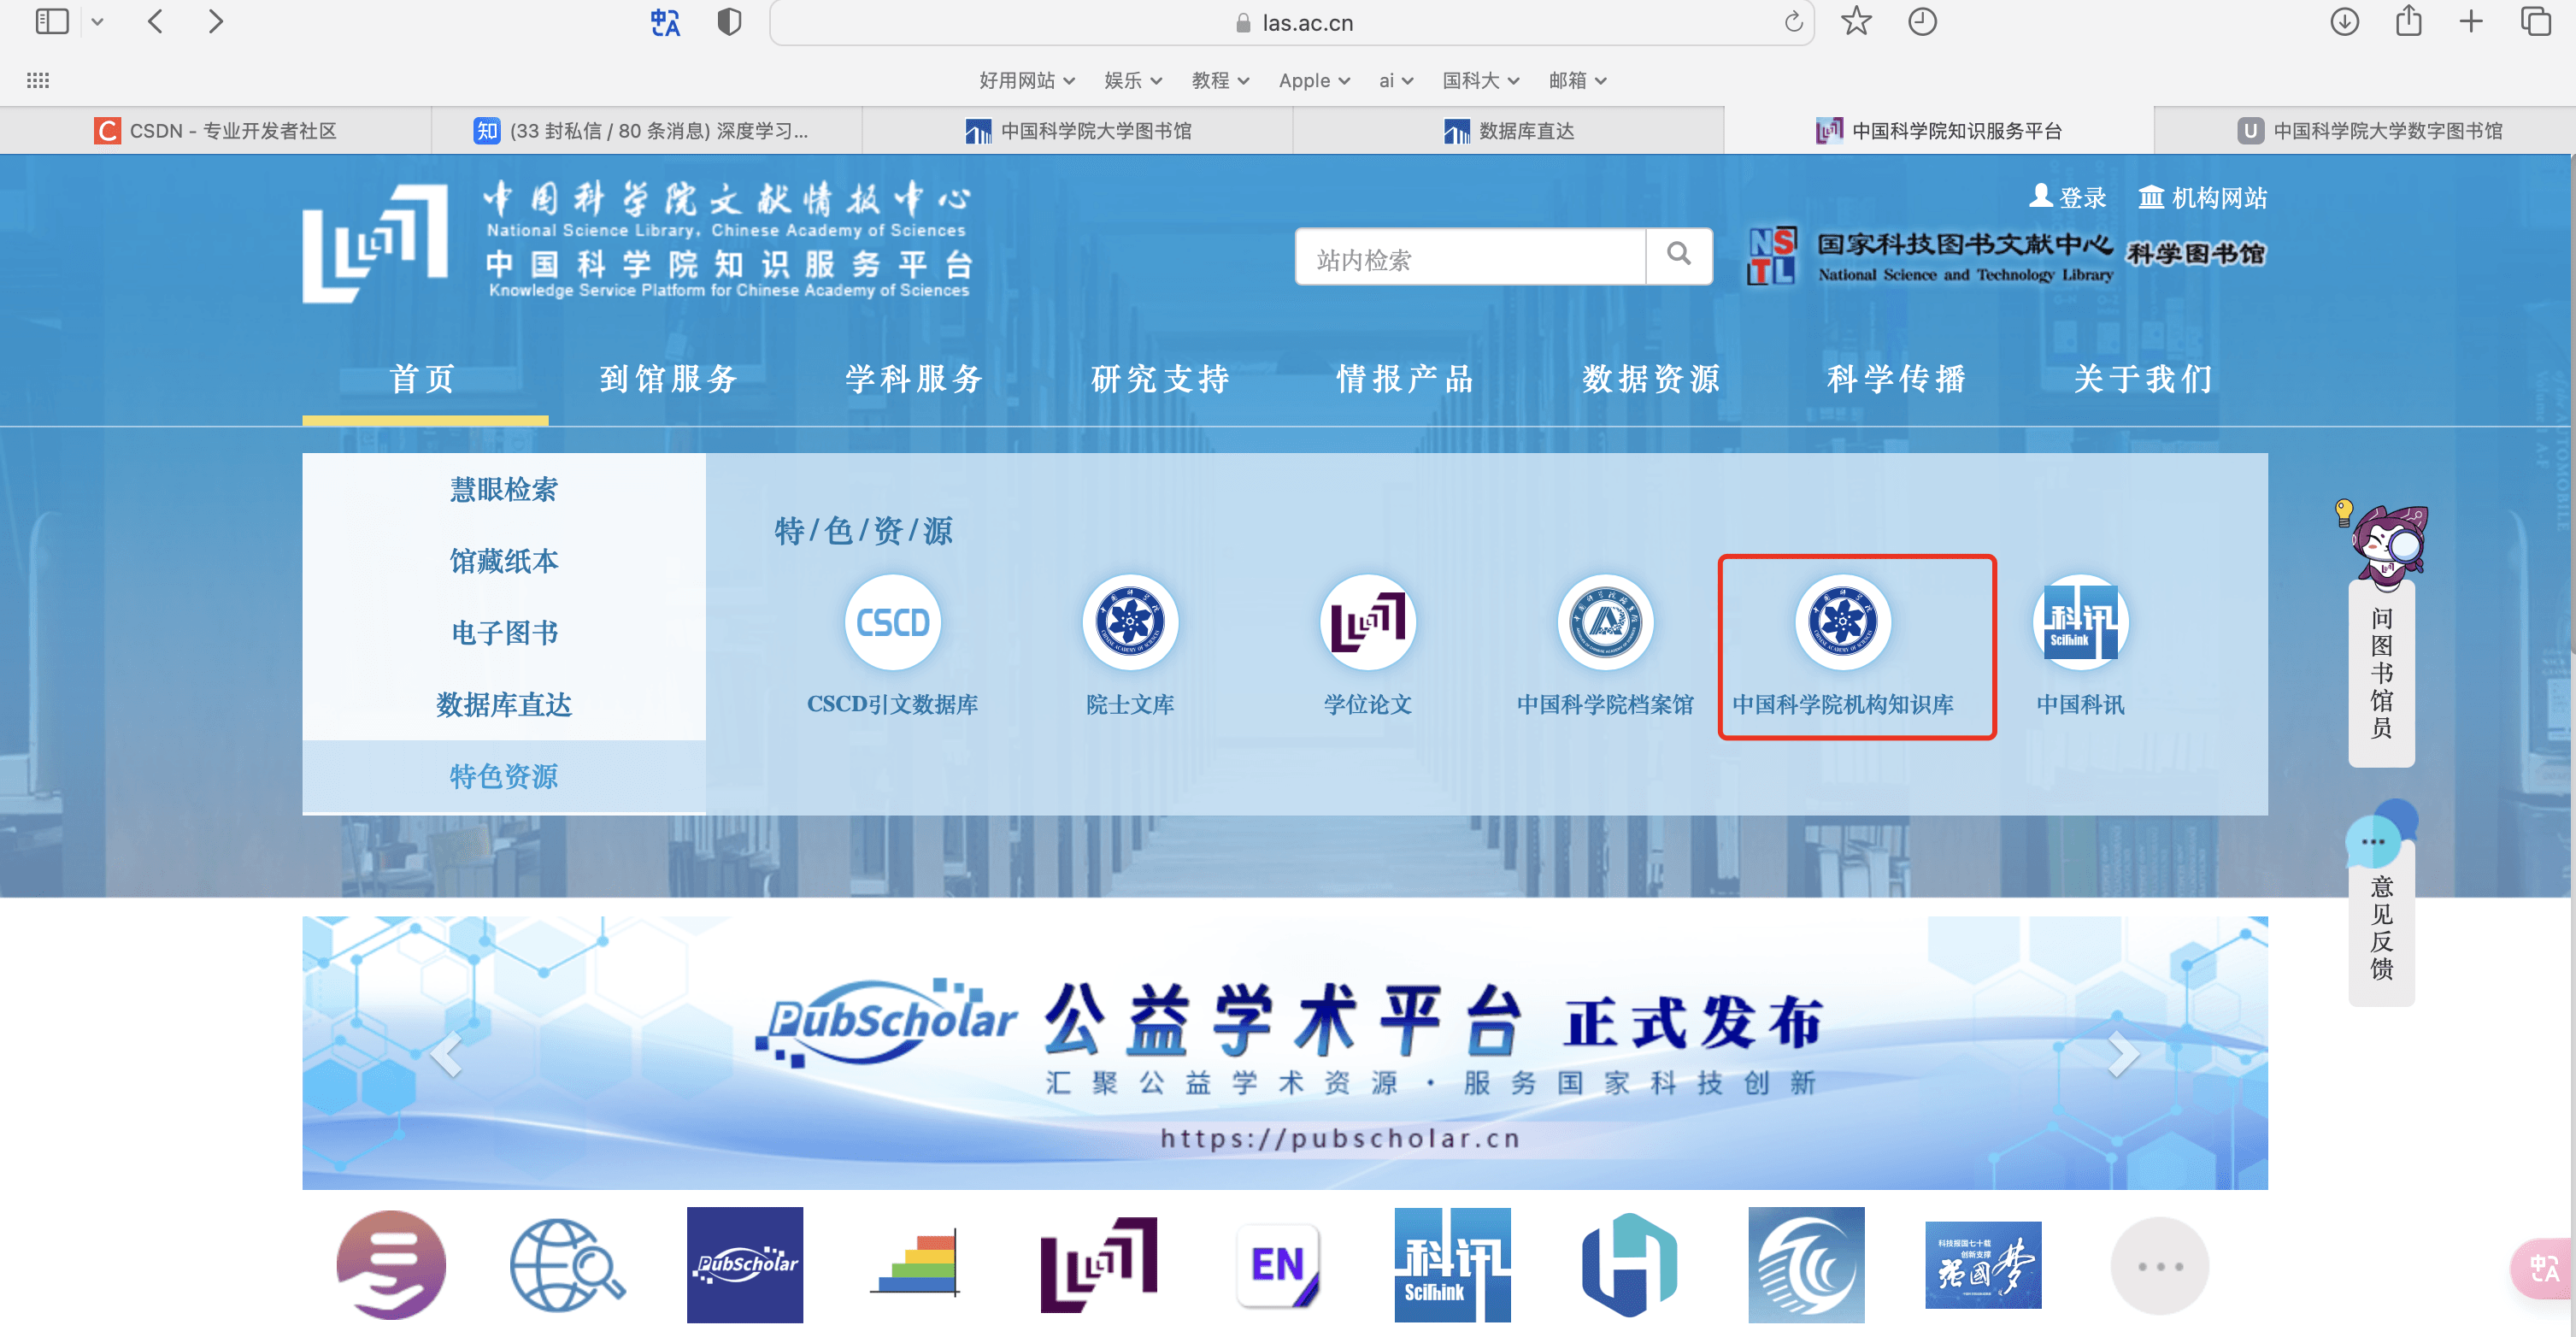
Task: Expand the 娱乐 bookmarks folder
Action: pyautogui.click(x=1133, y=80)
